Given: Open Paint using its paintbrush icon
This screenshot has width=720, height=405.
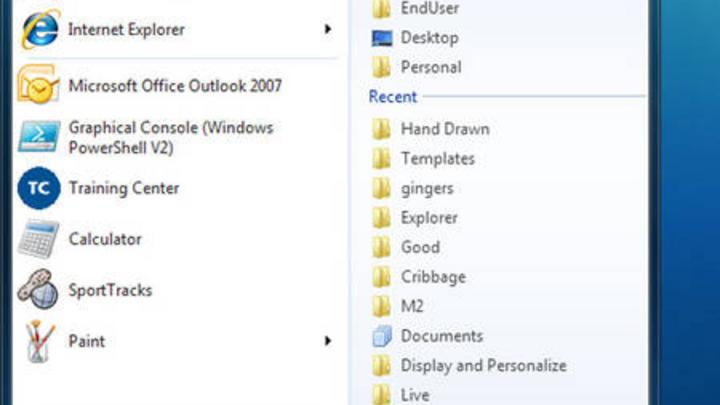Looking at the screenshot, I should pyautogui.click(x=38, y=341).
